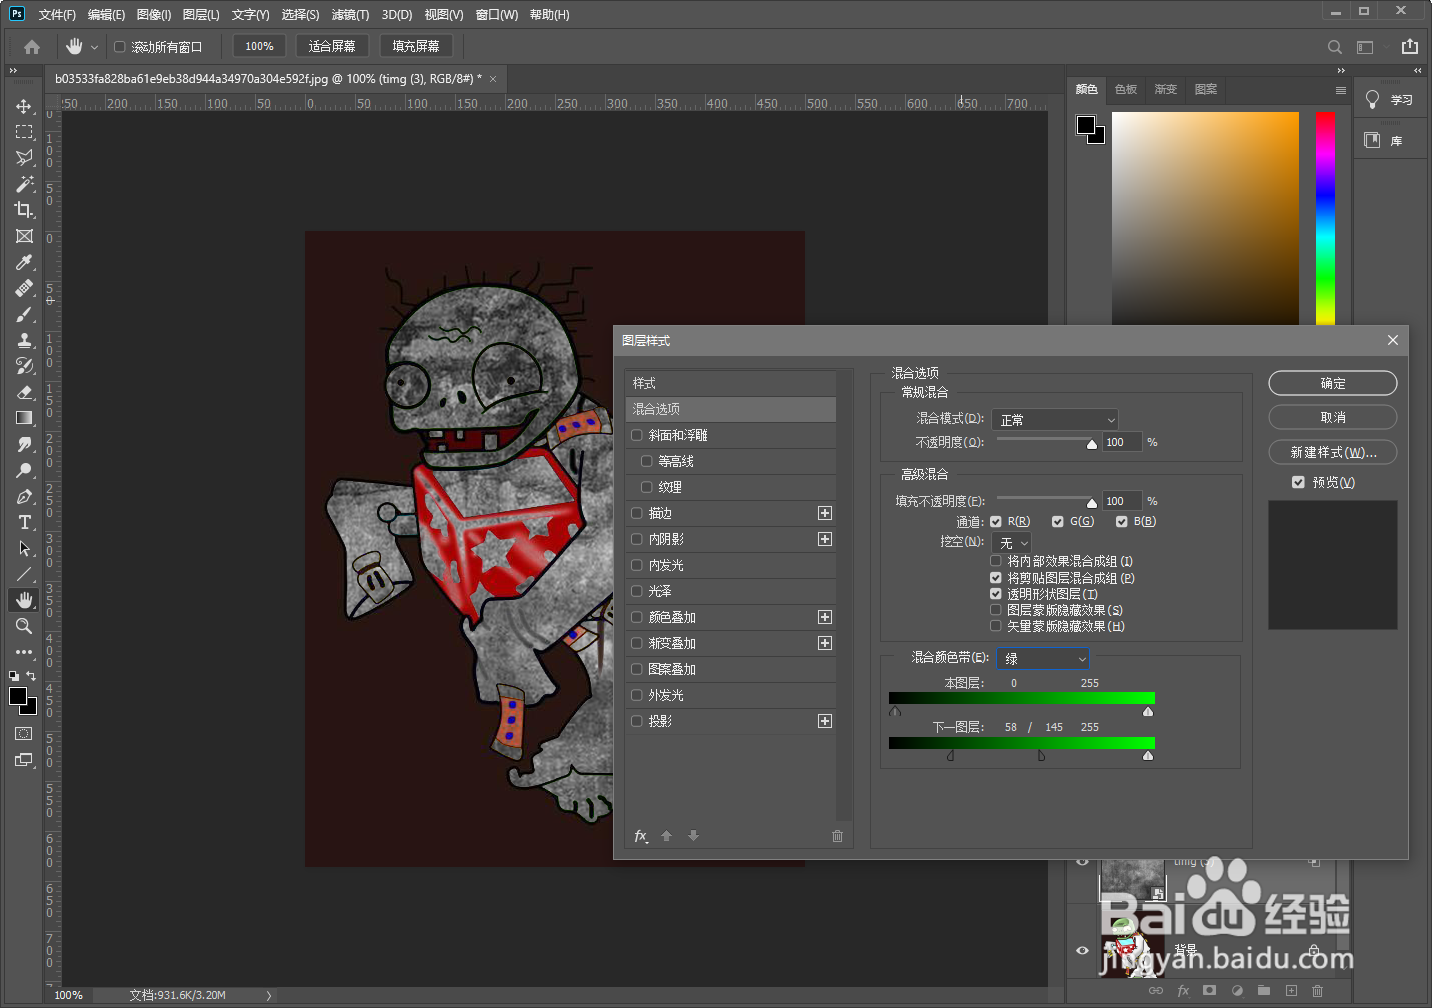This screenshot has height=1008, width=1432.
Task: Select the History Brush tool
Action: click(x=24, y=366)
